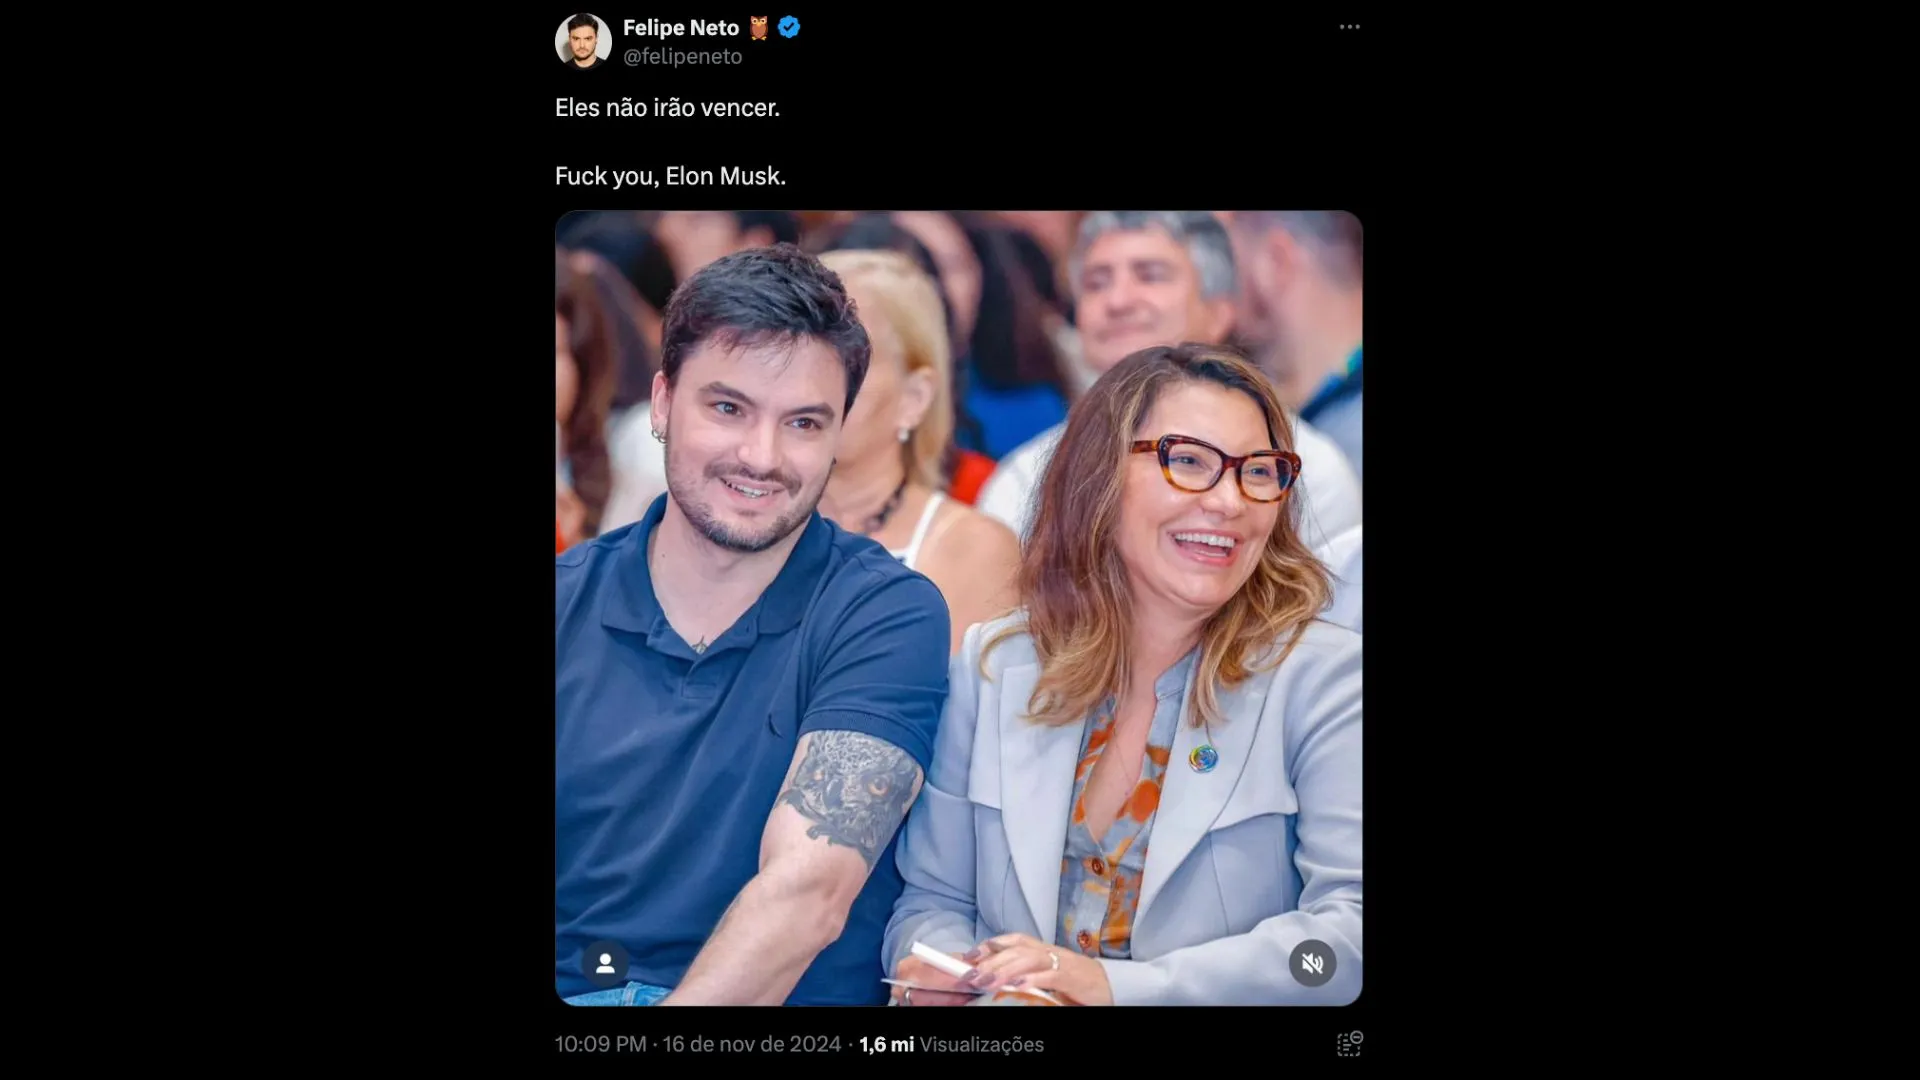Visit the @felipeneto handle
The height and width of the screenshot is (1080, 1920).
tap(683, 57)
